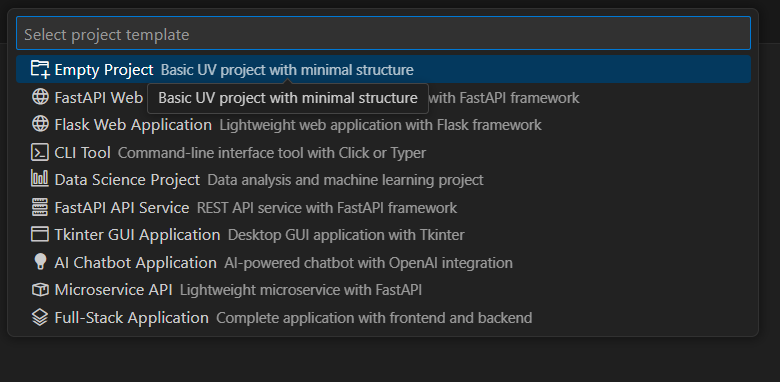780x382 pixels.
Task: Pick the CLI Tool template
Action: coord(383,152)
